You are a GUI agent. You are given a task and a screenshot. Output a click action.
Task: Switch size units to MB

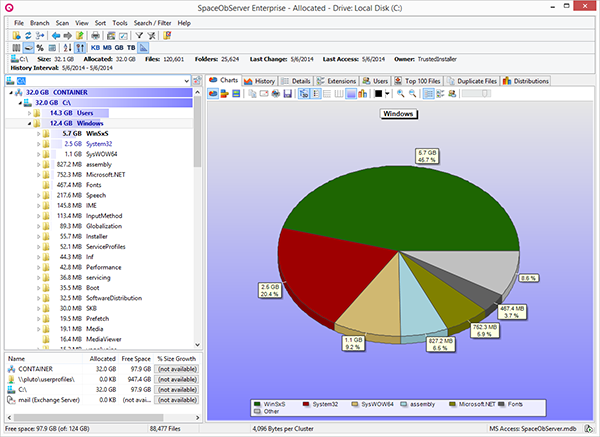pyautogui.click(x=107, y=48)
